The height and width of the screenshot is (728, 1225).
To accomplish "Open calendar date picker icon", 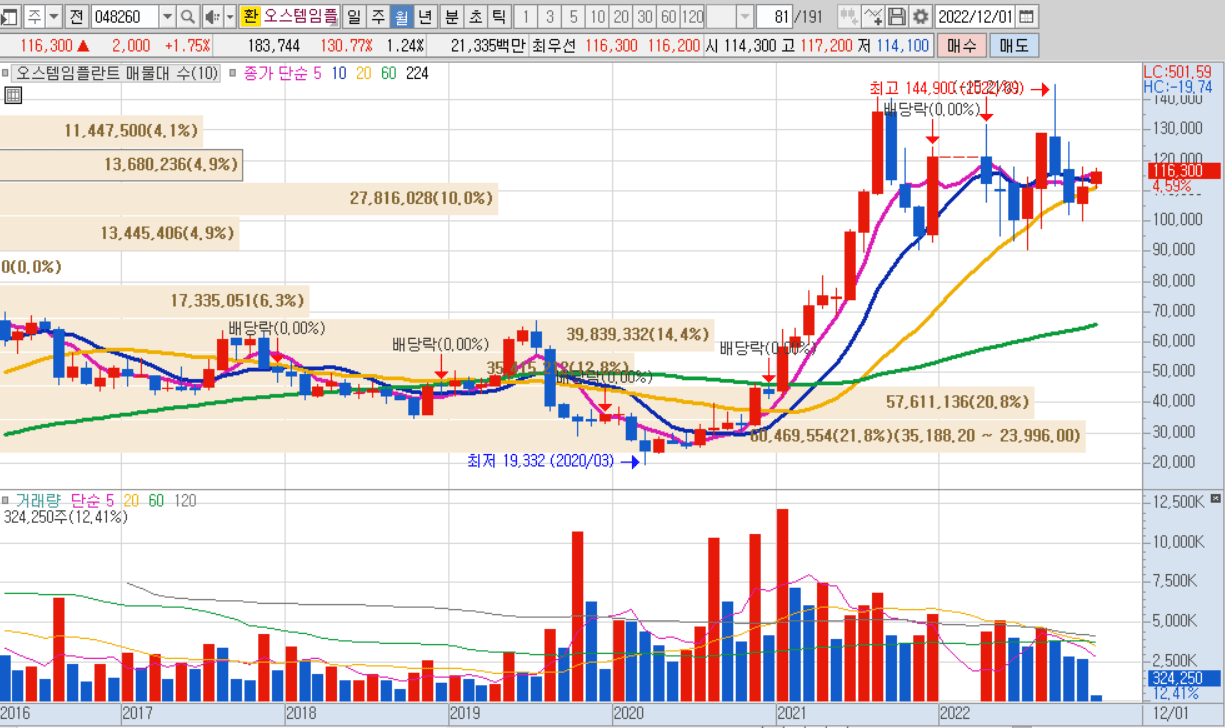I will [x=1027, y=17].
